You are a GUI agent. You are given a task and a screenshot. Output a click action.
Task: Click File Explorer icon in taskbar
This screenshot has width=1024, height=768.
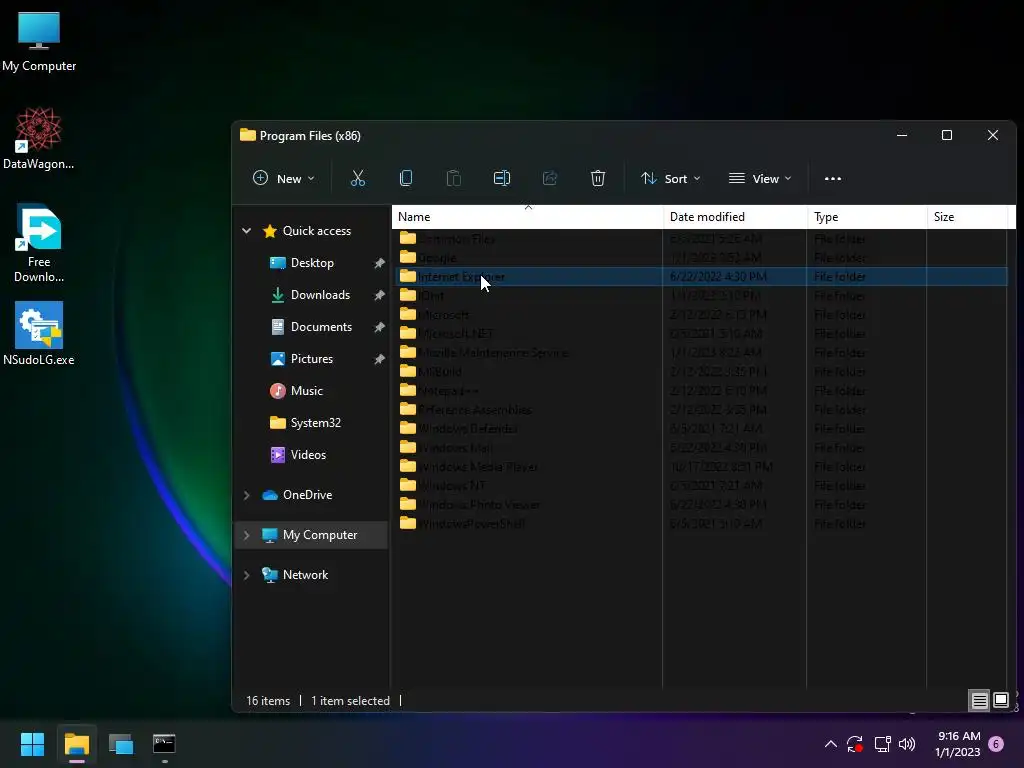(x=76, y=744)
